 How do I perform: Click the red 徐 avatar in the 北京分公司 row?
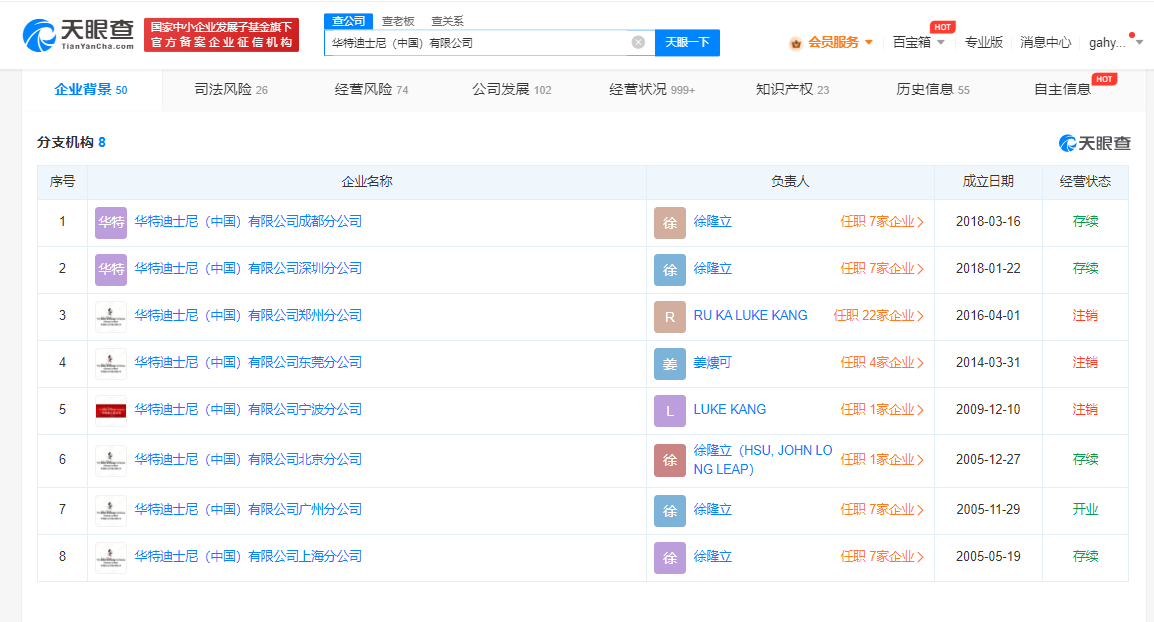click(x=670, y=461)
